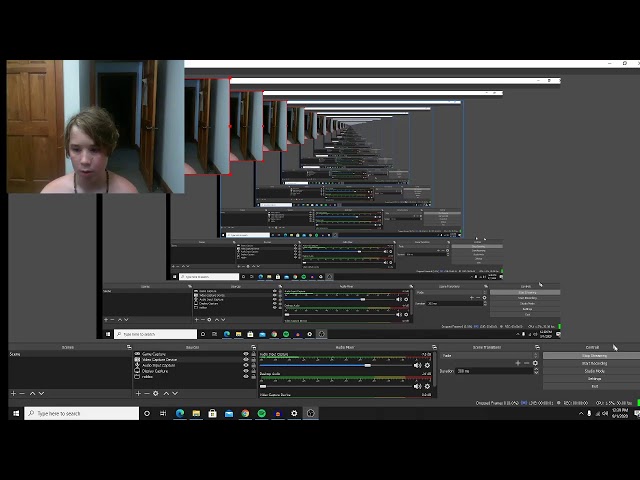640x480 pixels.
Task: Mute Audio Input Capture speaker icon
Action: coord(417,365)
